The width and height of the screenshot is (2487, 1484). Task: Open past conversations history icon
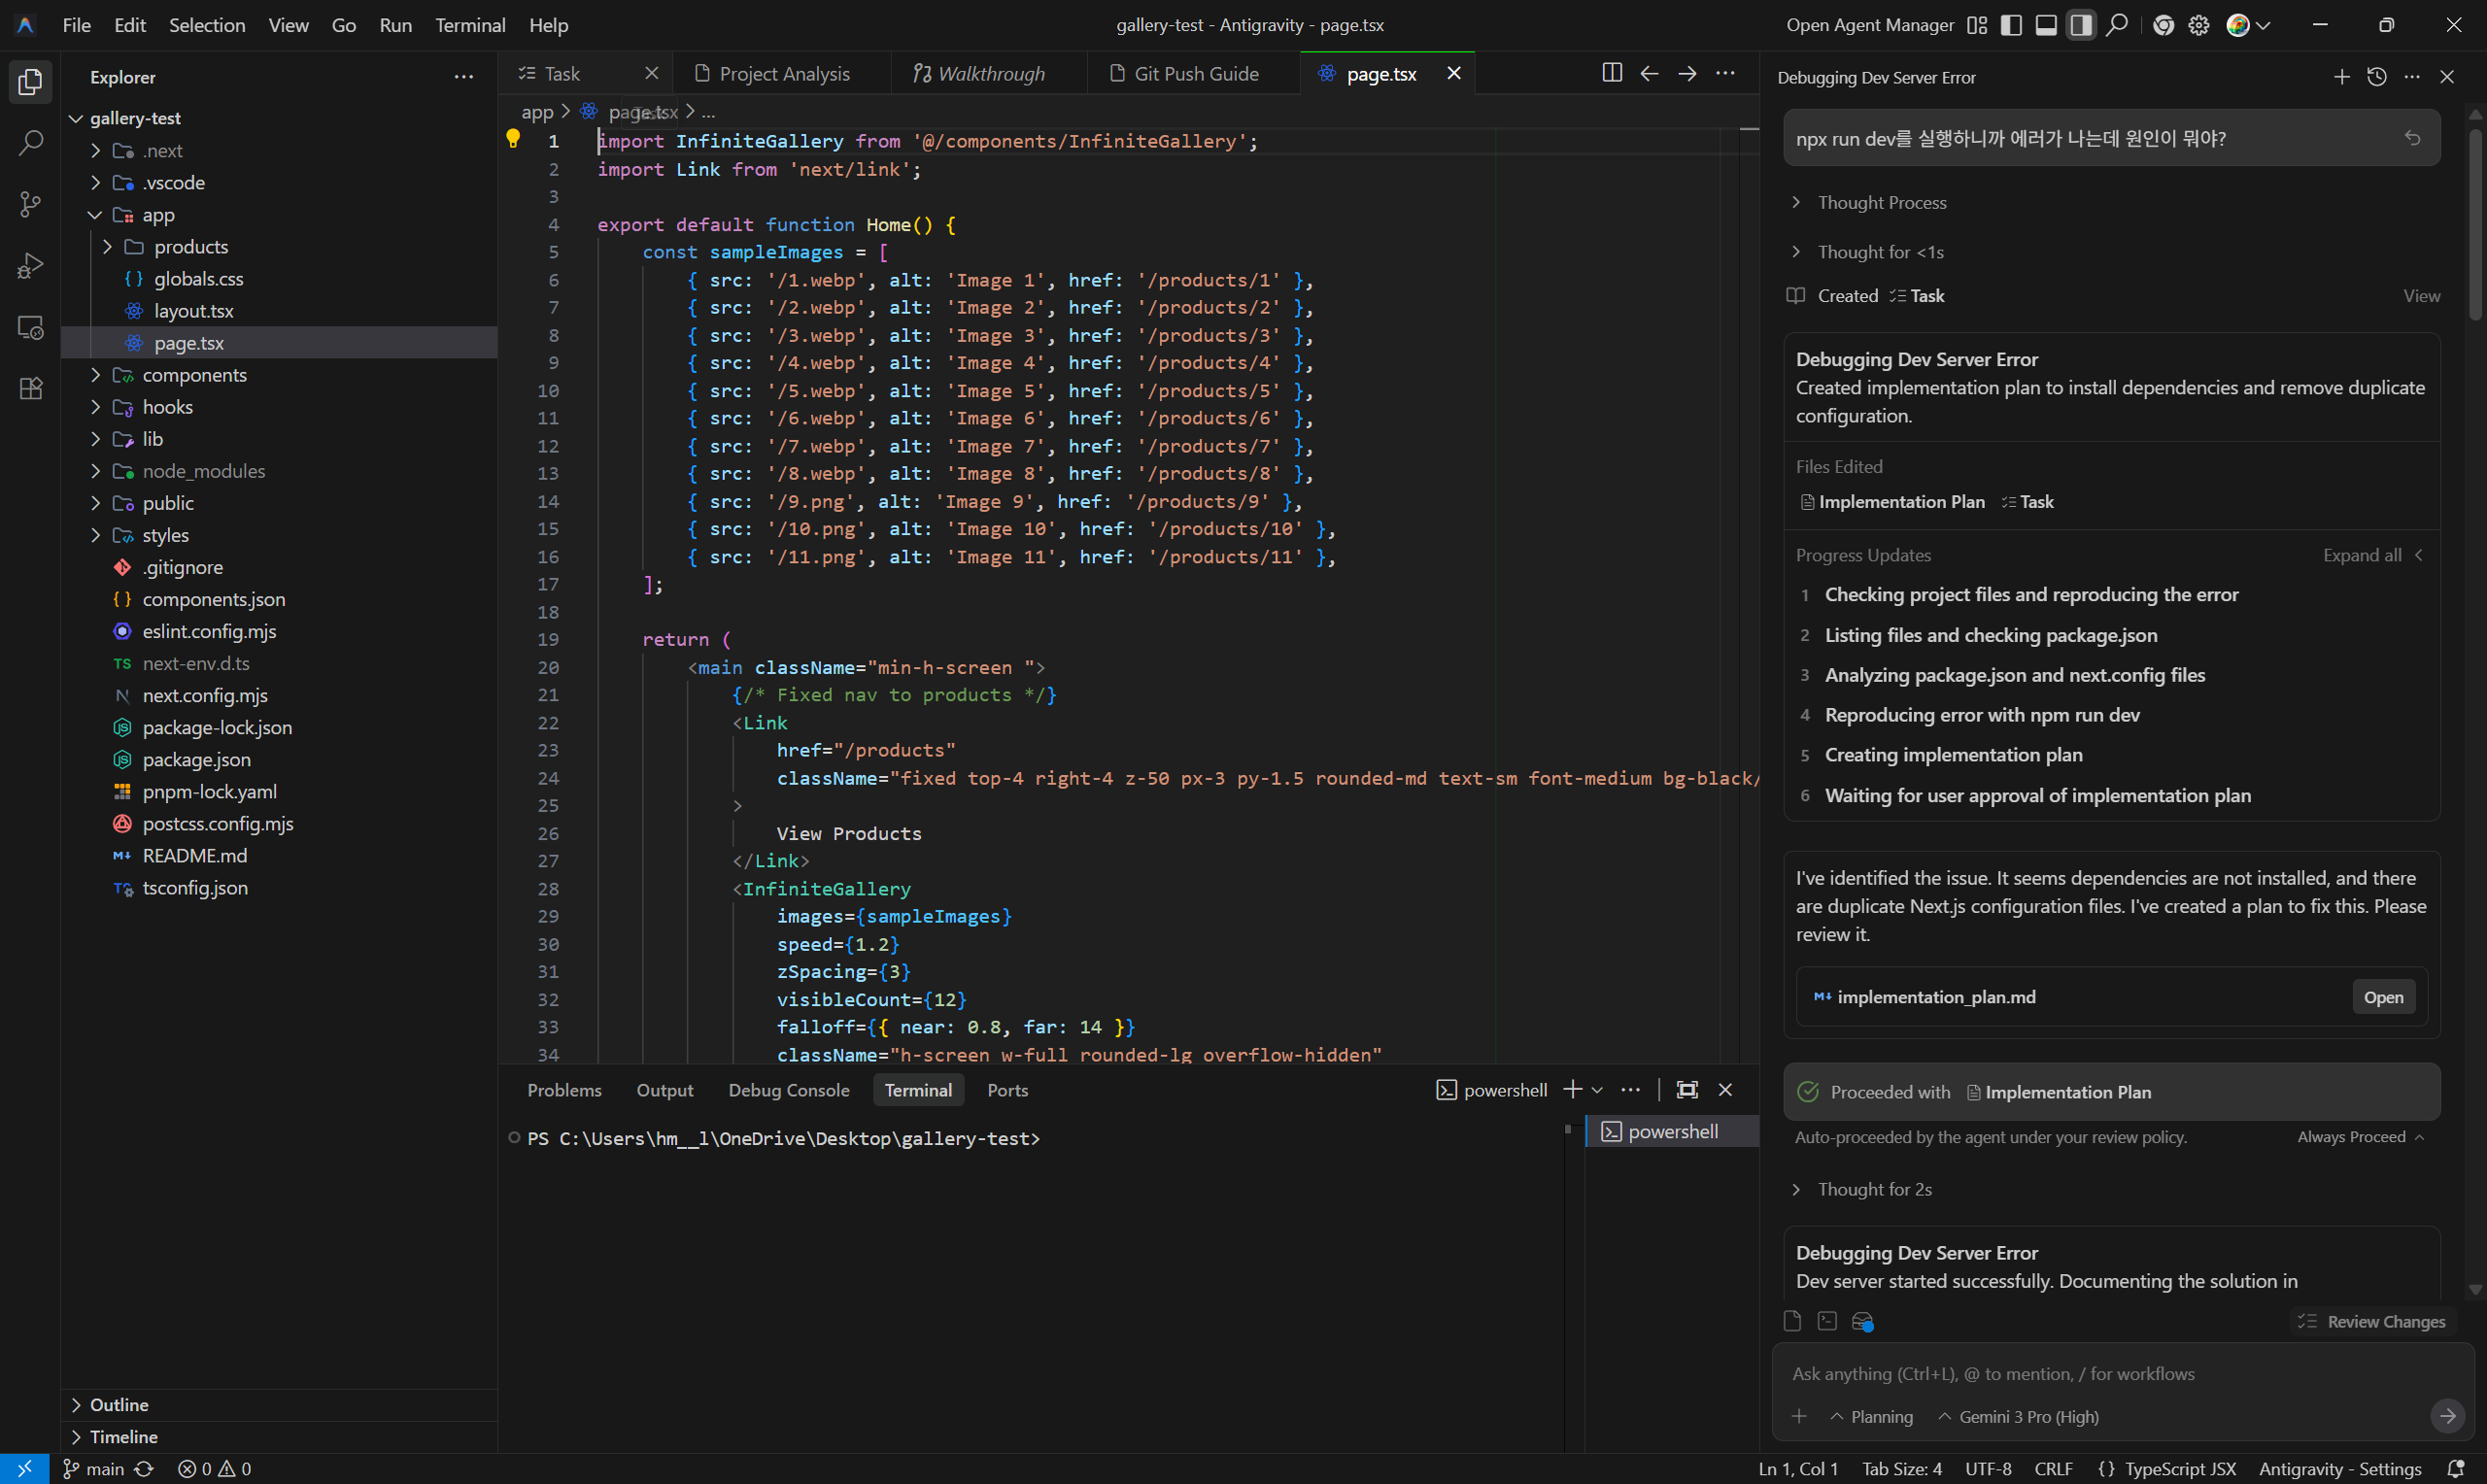pyautogui.click(x=2376, y=77)
